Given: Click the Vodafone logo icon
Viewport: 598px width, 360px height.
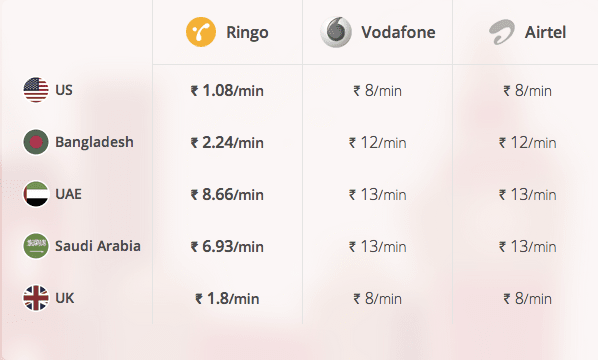Looking at the screenshot, I should click(x=336, y=32).
